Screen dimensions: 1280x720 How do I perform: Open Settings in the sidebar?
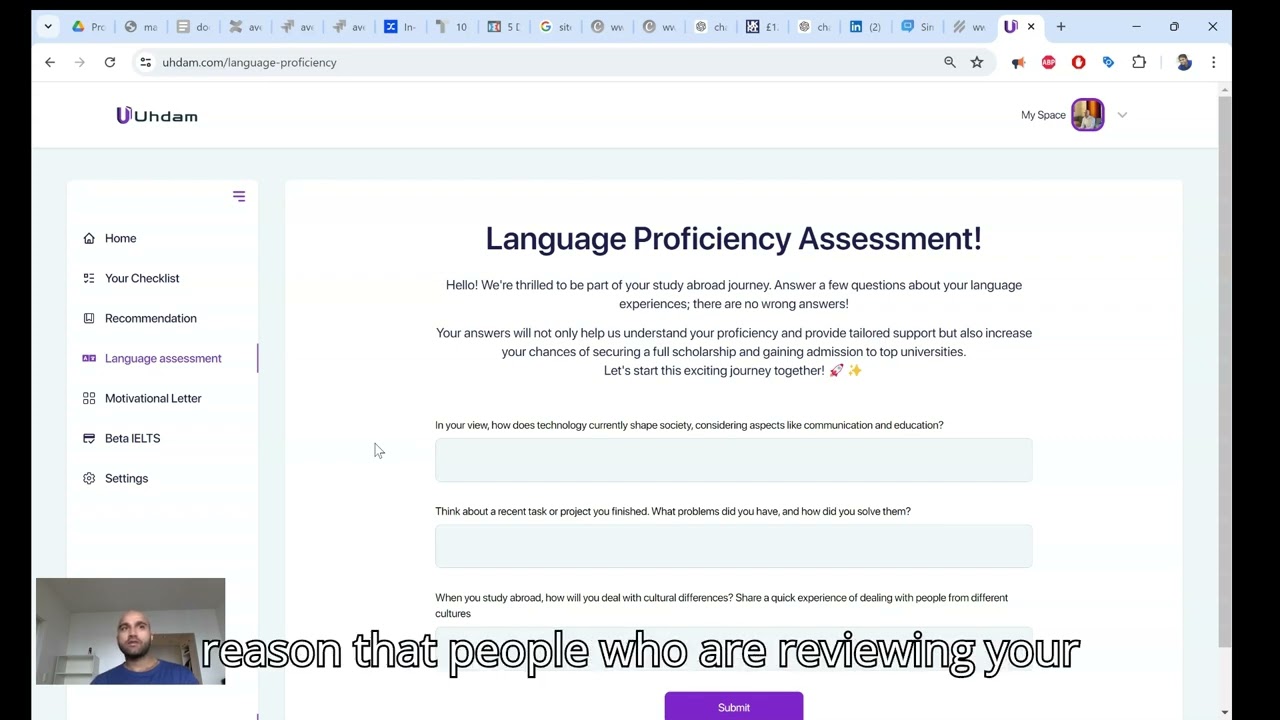[x=126, y=478]
